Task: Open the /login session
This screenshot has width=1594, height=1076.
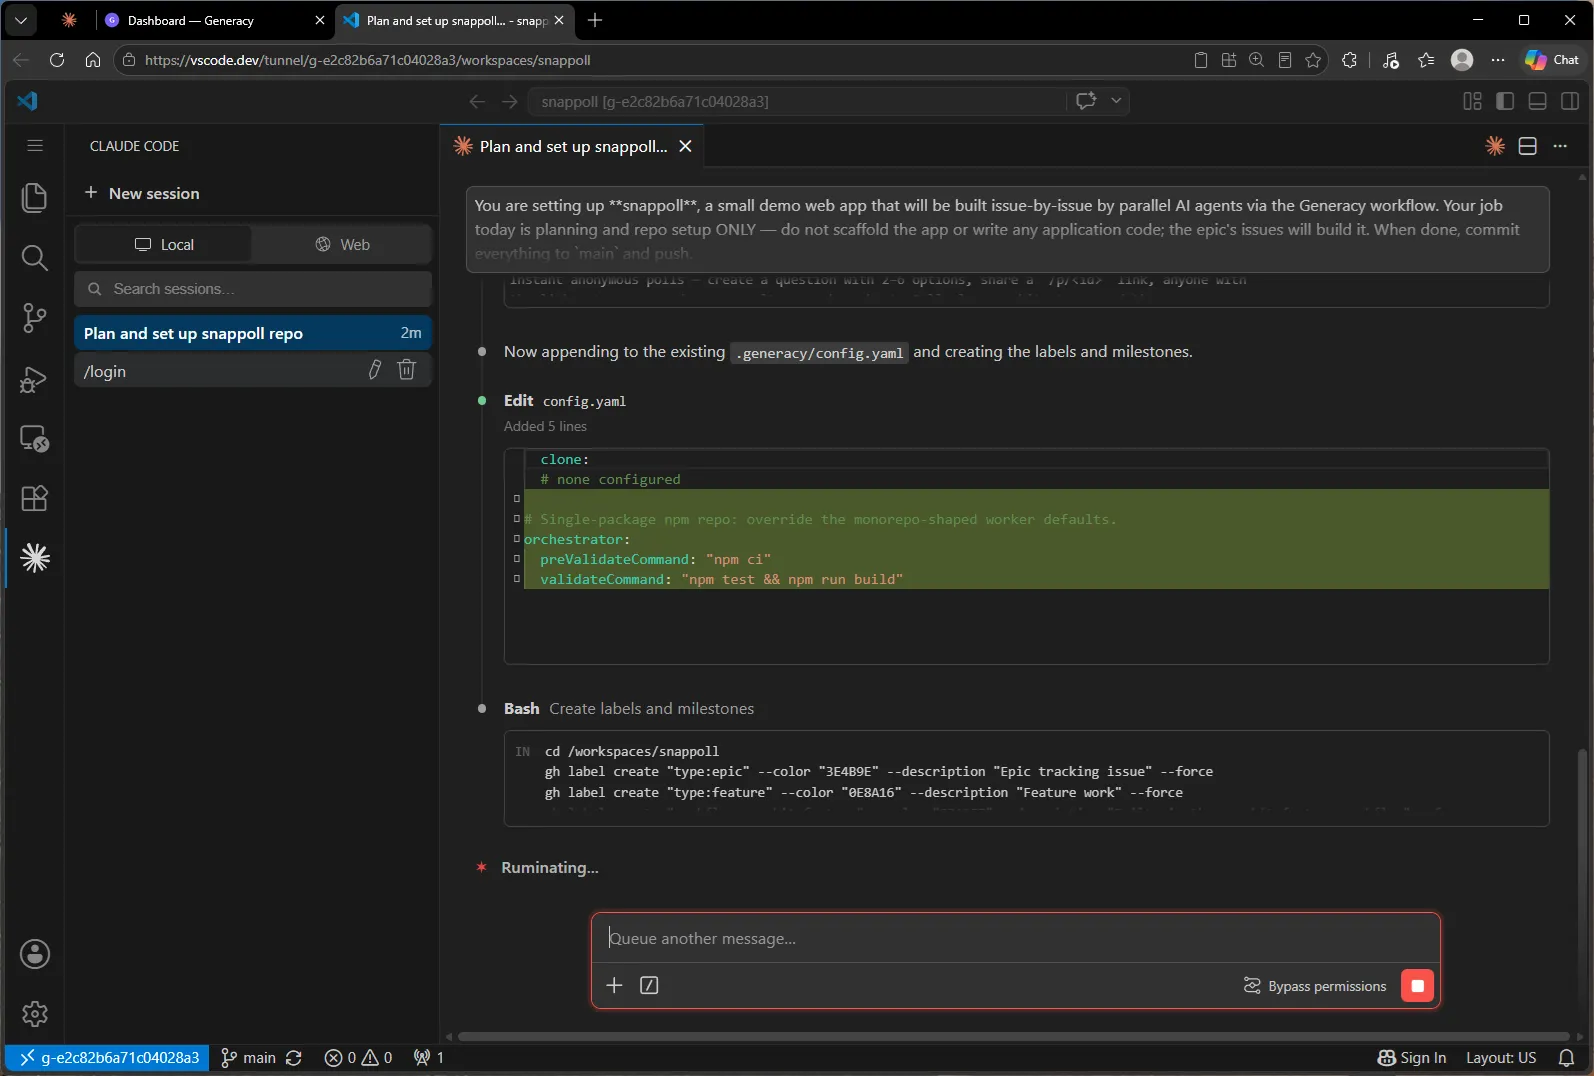Action: click(x=220, y=371)
